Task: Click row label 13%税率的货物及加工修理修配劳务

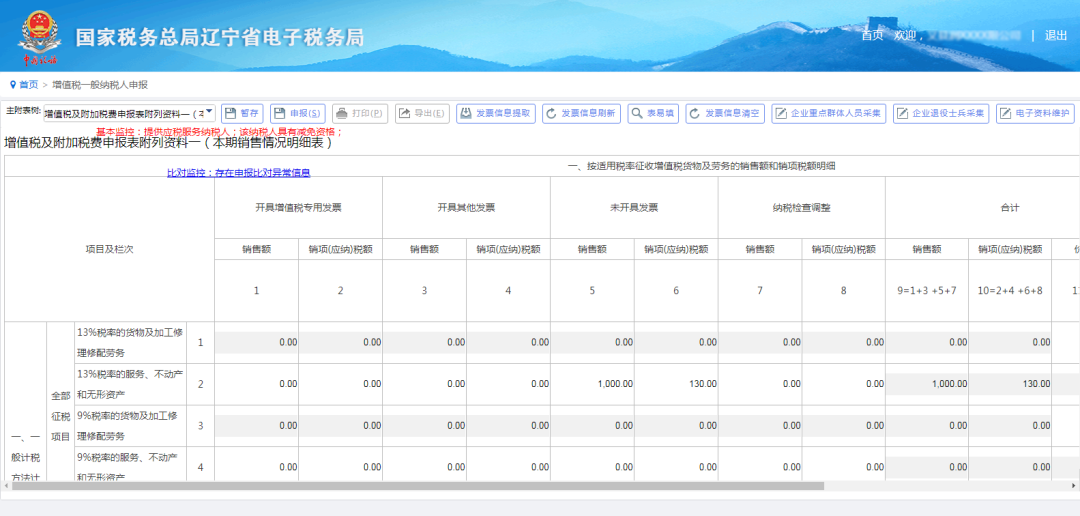Action: click(x=130, y=342)
